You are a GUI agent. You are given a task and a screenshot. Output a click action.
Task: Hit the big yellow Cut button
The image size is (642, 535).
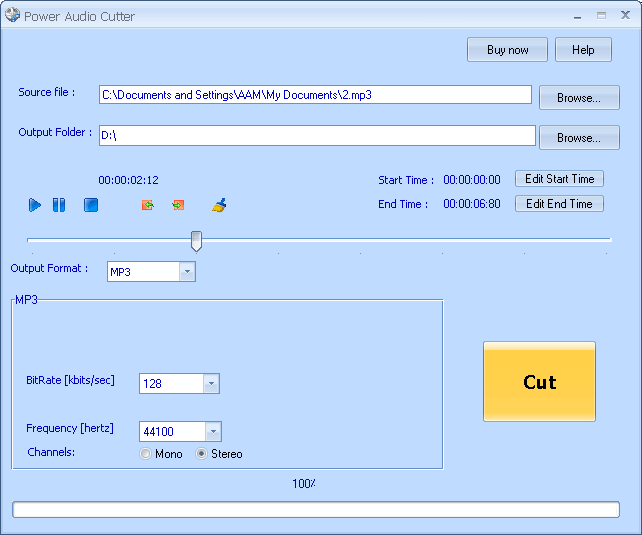point(539,381)
